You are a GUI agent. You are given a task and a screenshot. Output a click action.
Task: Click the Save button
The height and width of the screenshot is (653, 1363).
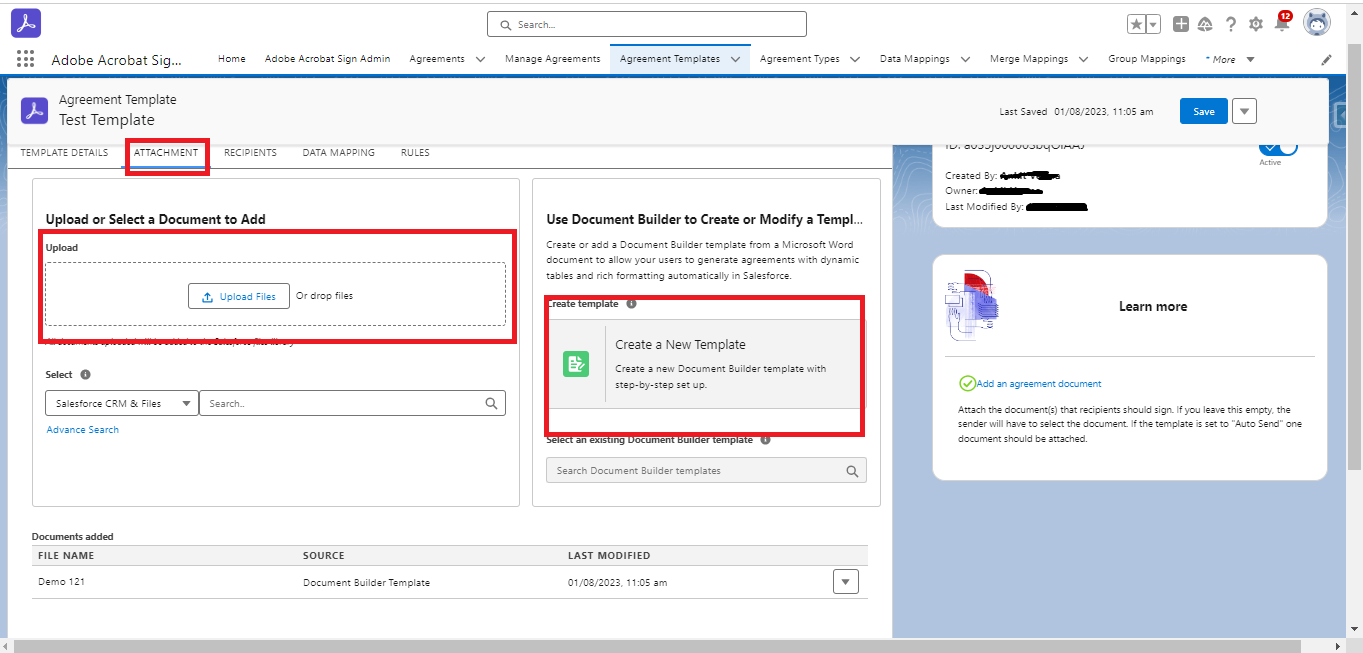click(x=1204, y=111)
